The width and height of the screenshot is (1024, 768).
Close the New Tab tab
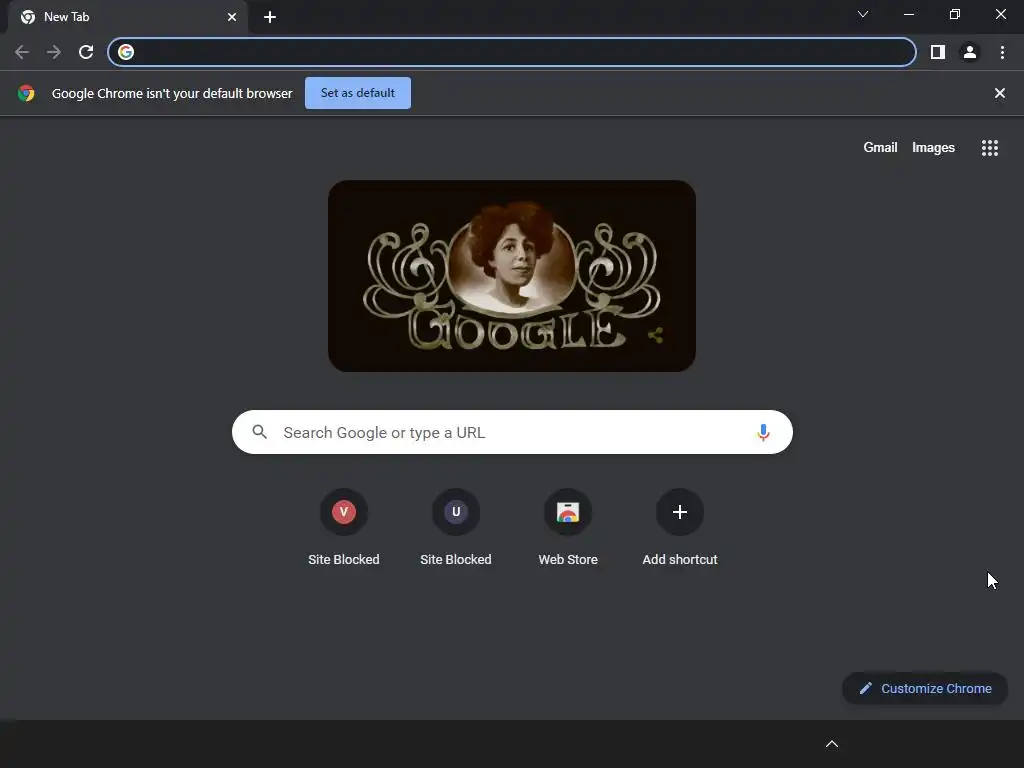coord(232,17)
